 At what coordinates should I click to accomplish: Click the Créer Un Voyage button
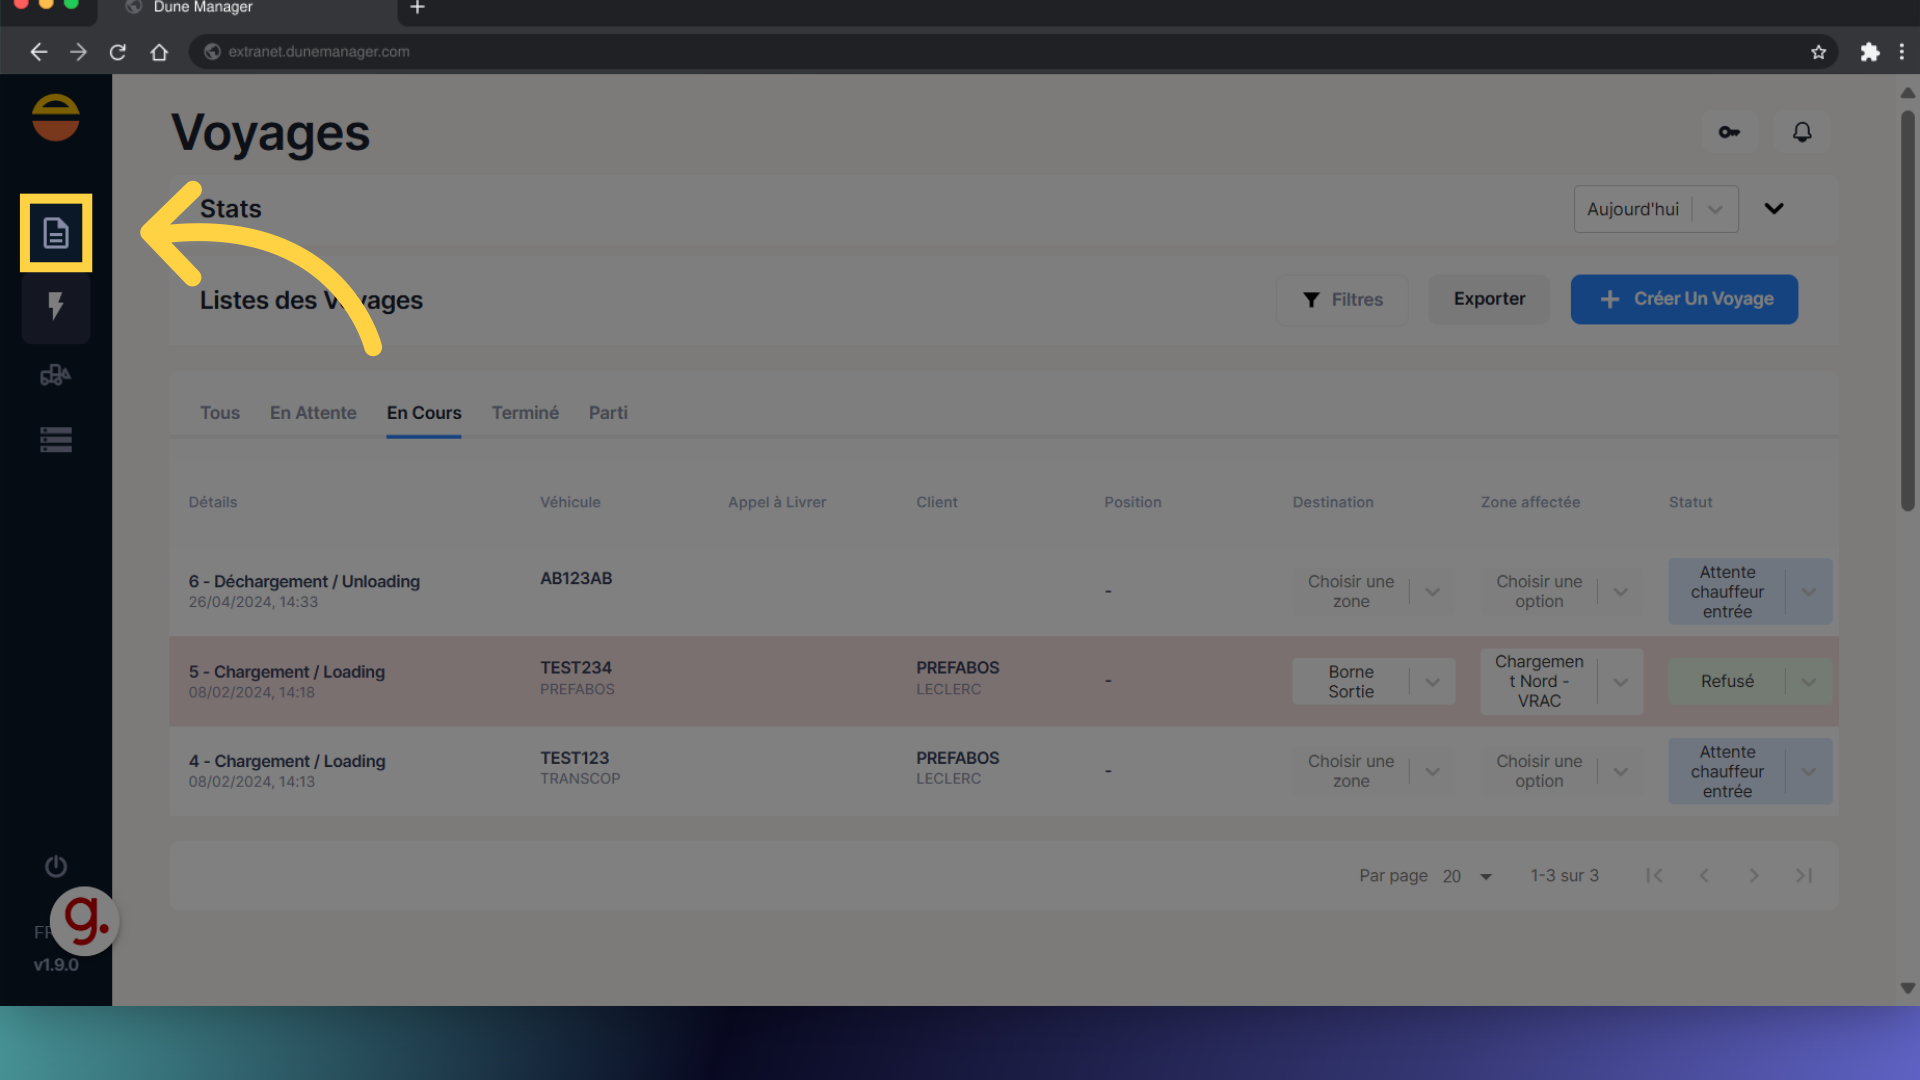point(1684,299)
